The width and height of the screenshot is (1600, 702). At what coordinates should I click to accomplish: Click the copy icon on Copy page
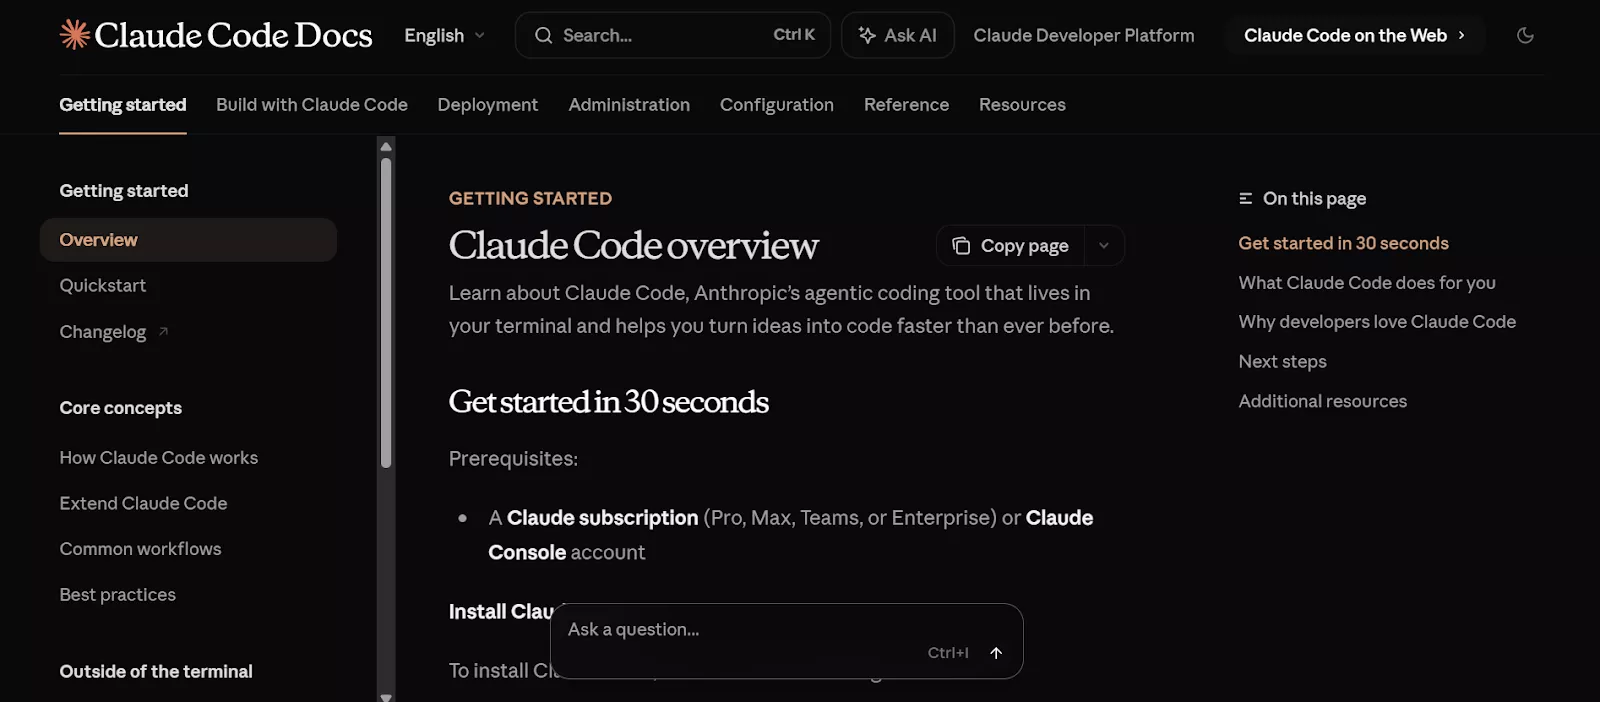click(961, 245)
